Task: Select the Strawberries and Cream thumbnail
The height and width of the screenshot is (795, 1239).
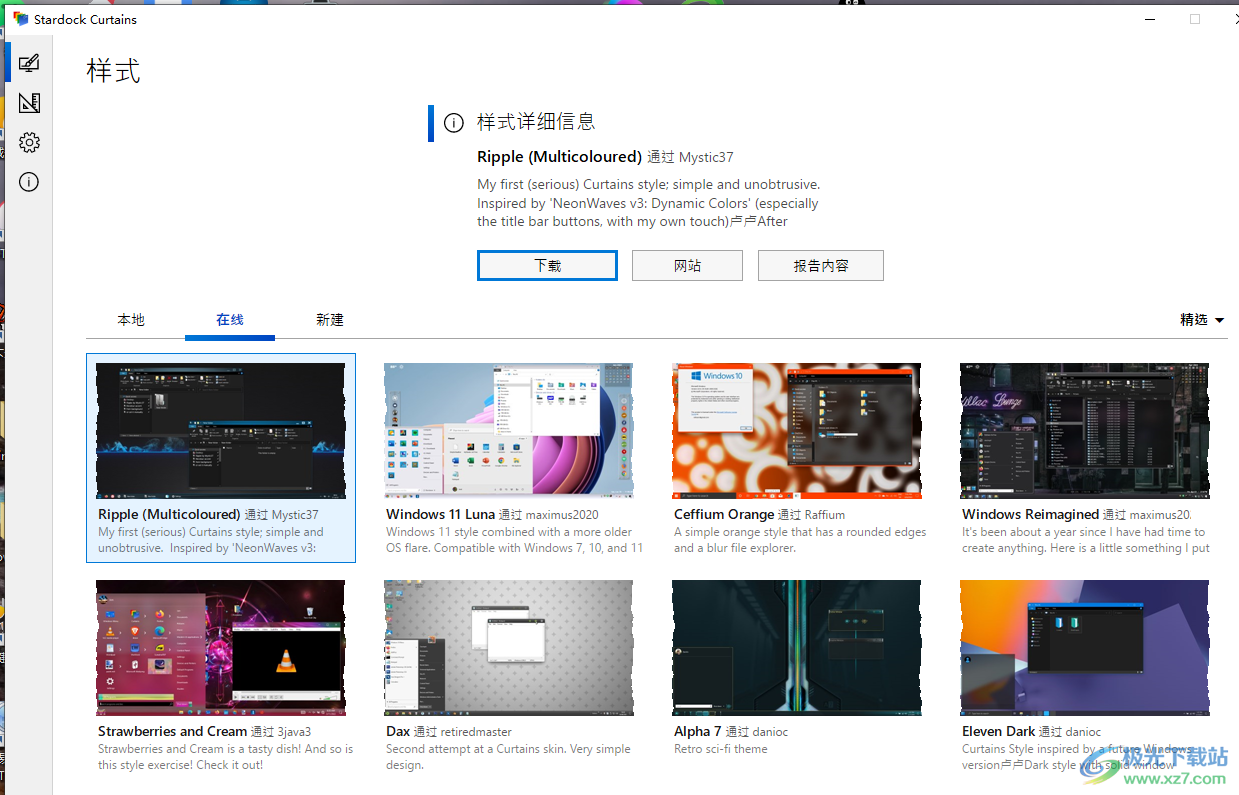Action: point(221,648)
